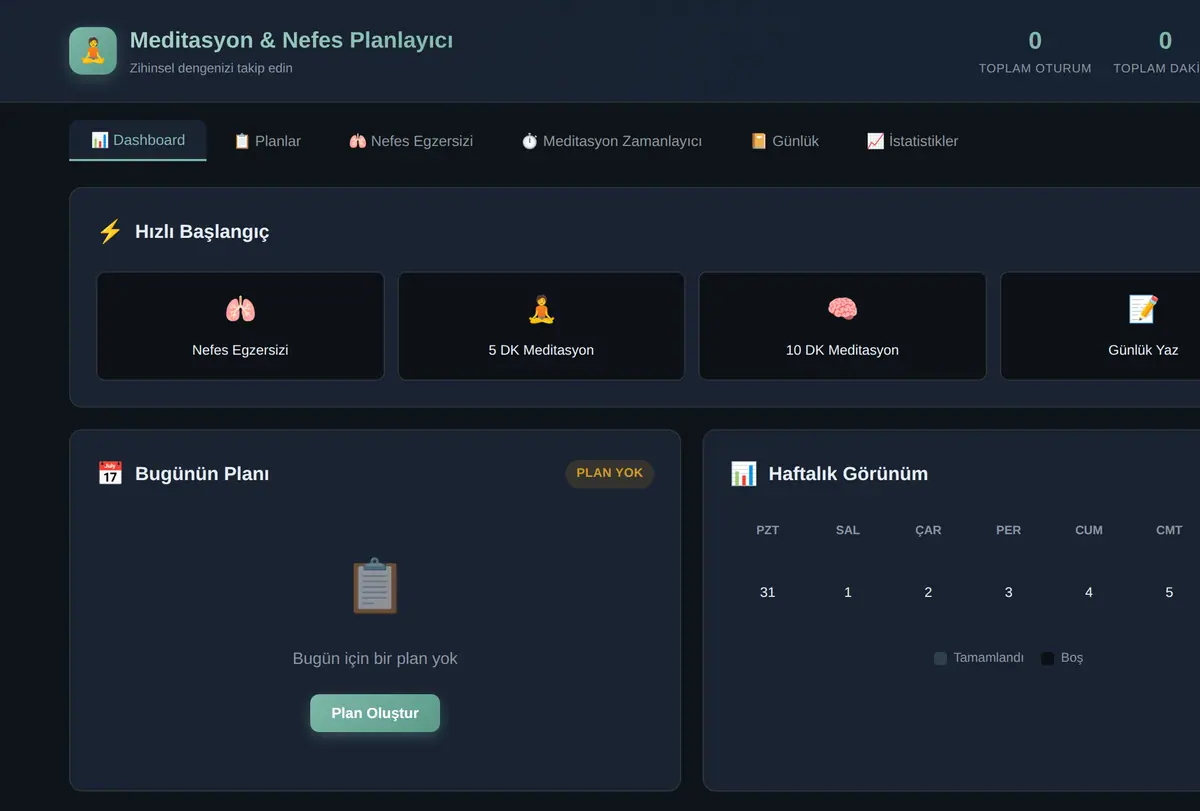Click the Meditasyon & Nefes Planlayıcı title

tap(291, 40)
